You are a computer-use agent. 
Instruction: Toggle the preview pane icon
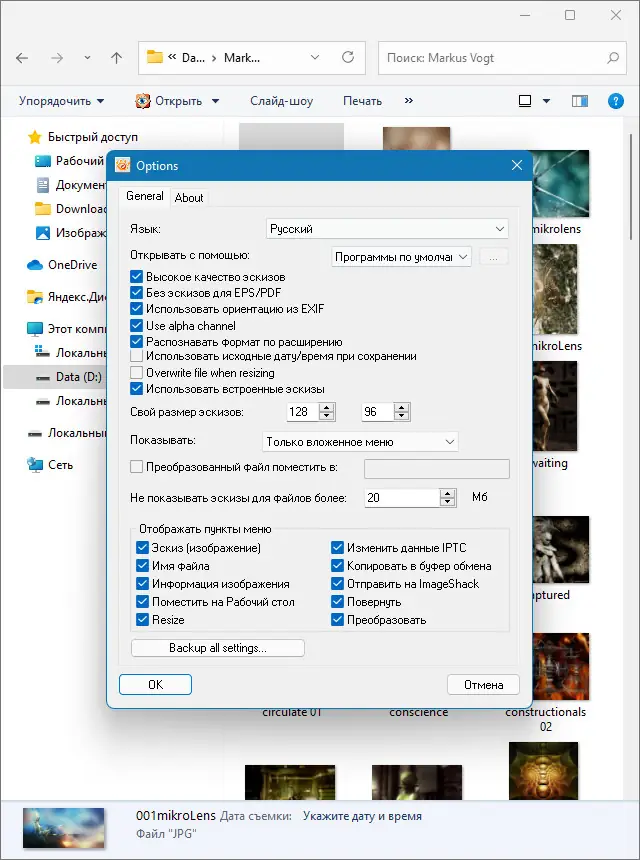point(580,101)
